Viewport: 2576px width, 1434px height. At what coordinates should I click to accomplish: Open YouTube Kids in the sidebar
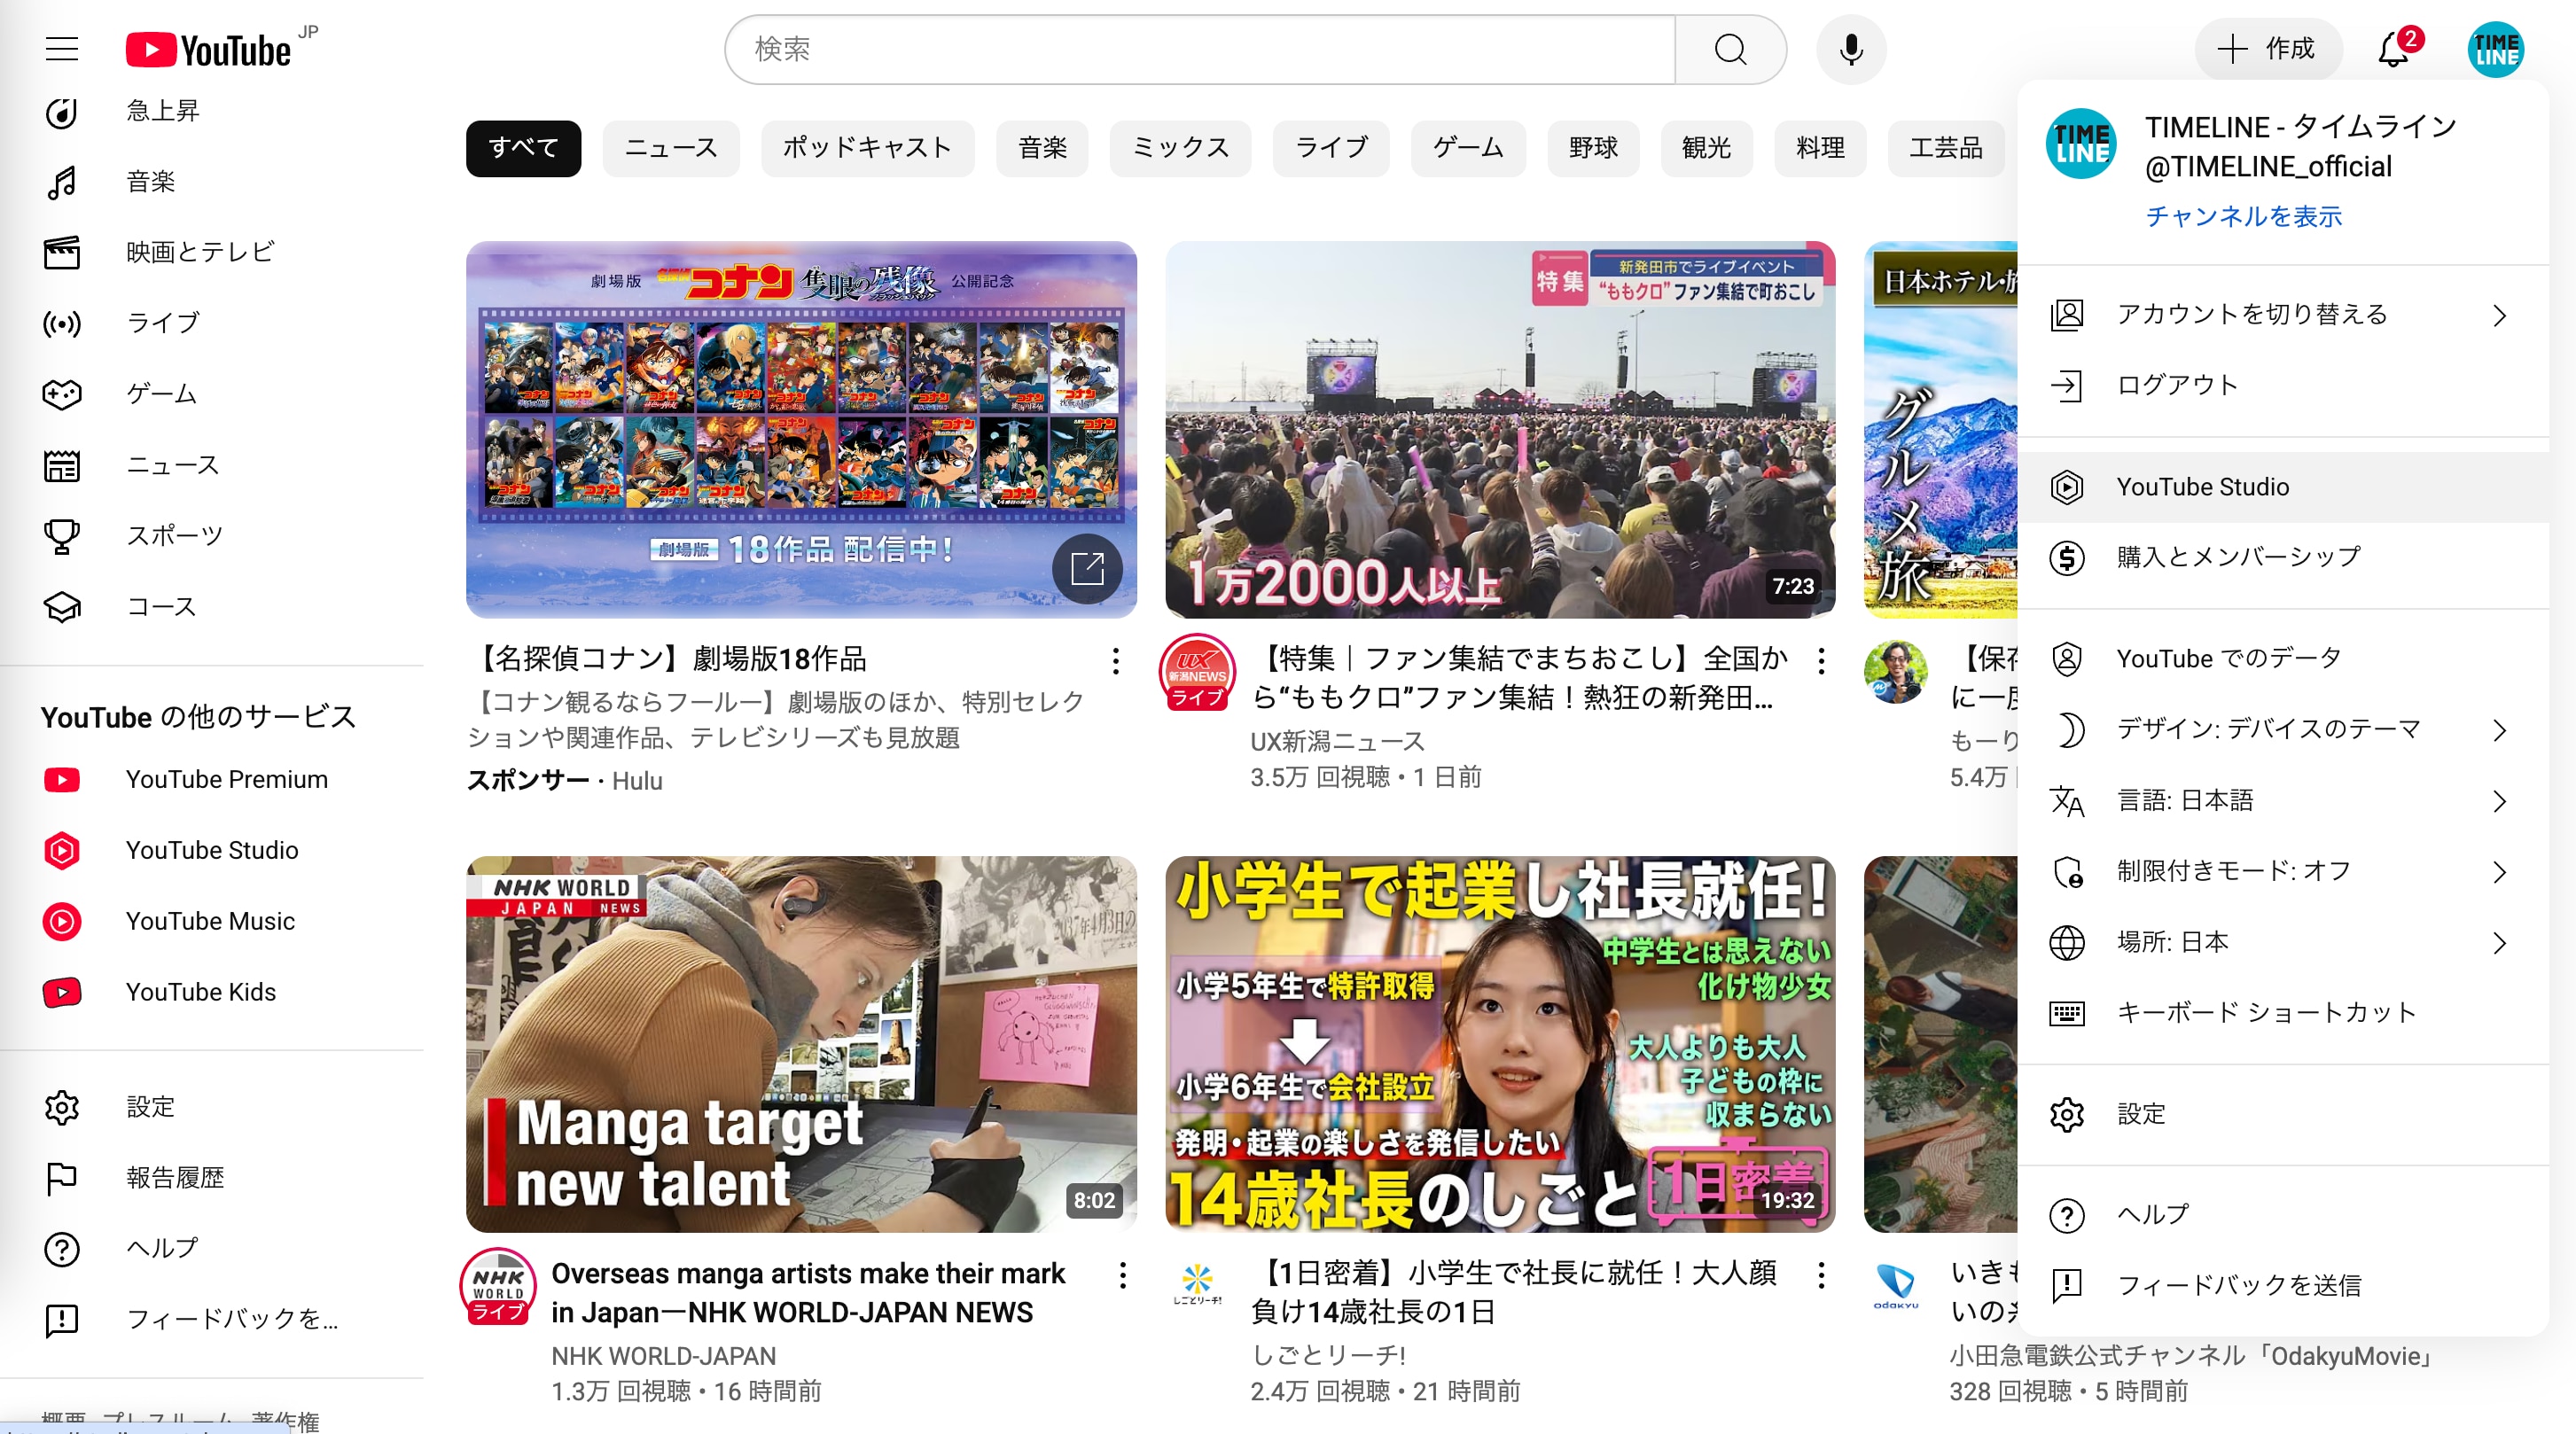[x=212, y=993]
